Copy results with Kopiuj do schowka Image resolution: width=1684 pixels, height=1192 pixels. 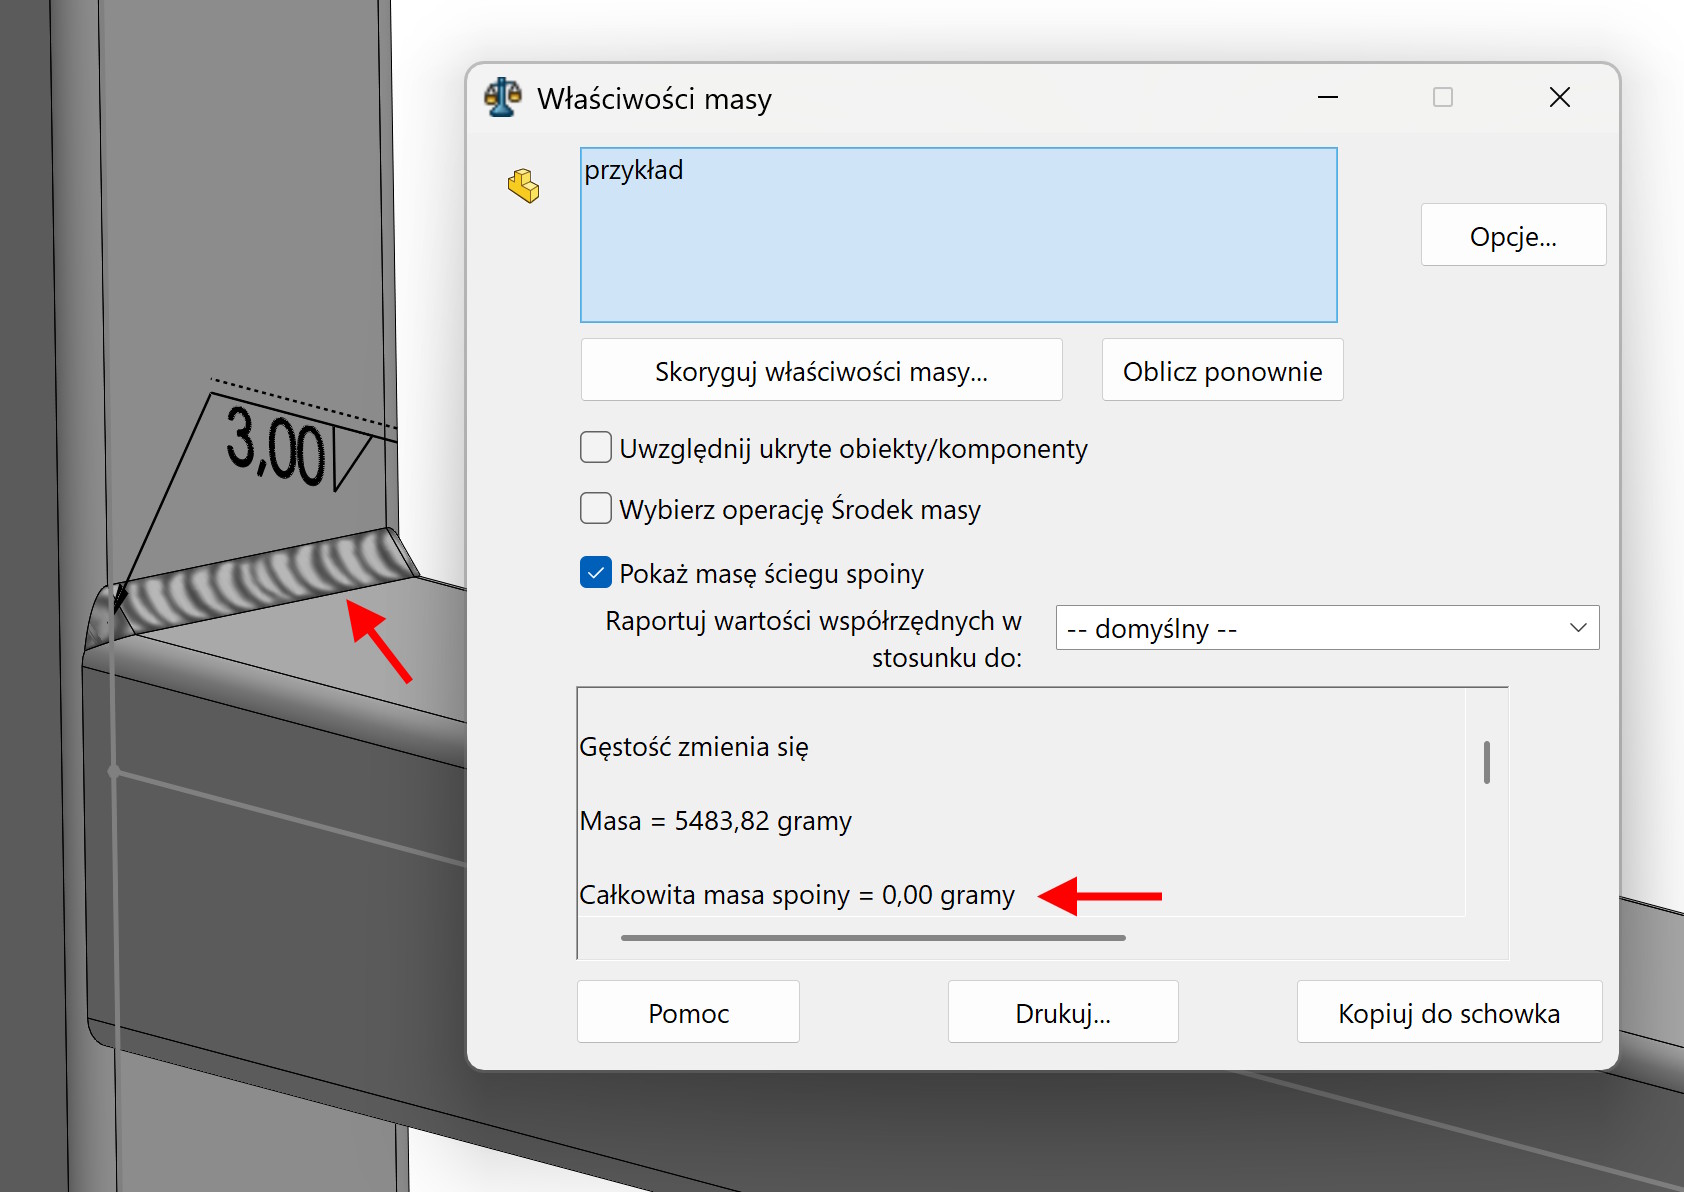coord(1448,1013)
